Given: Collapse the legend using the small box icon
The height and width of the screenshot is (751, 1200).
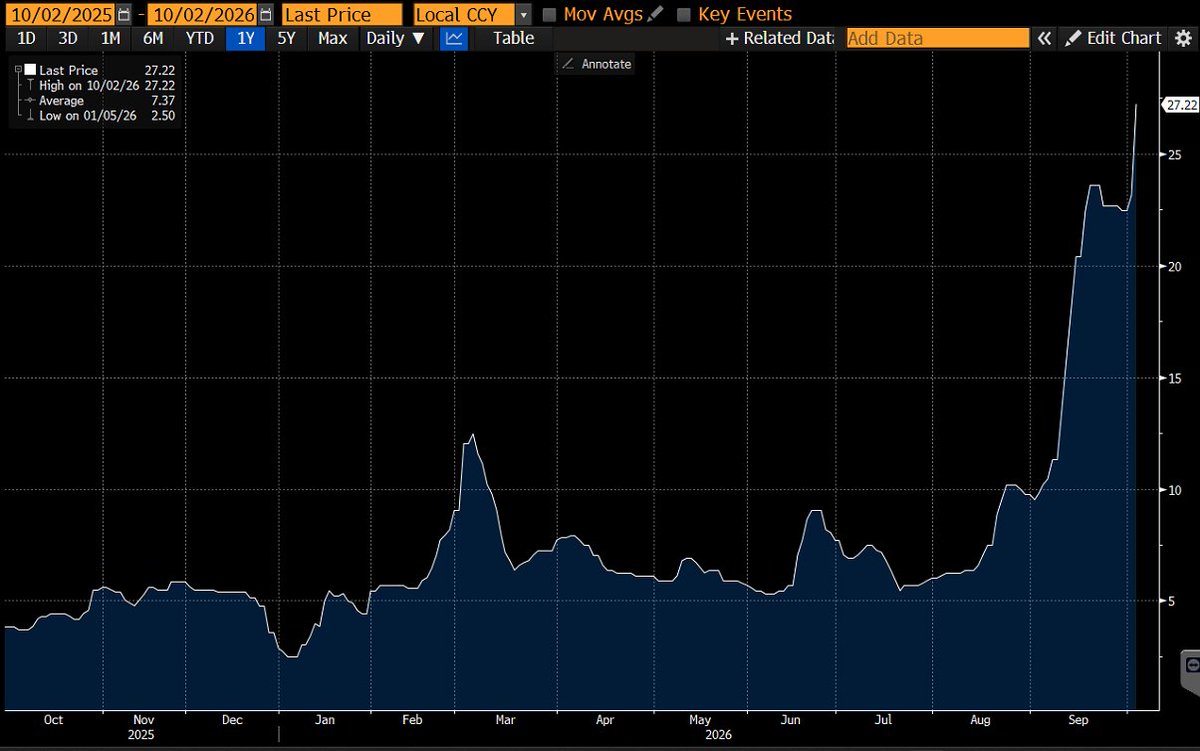Looking at the screenshot, I should coord(18,70).
